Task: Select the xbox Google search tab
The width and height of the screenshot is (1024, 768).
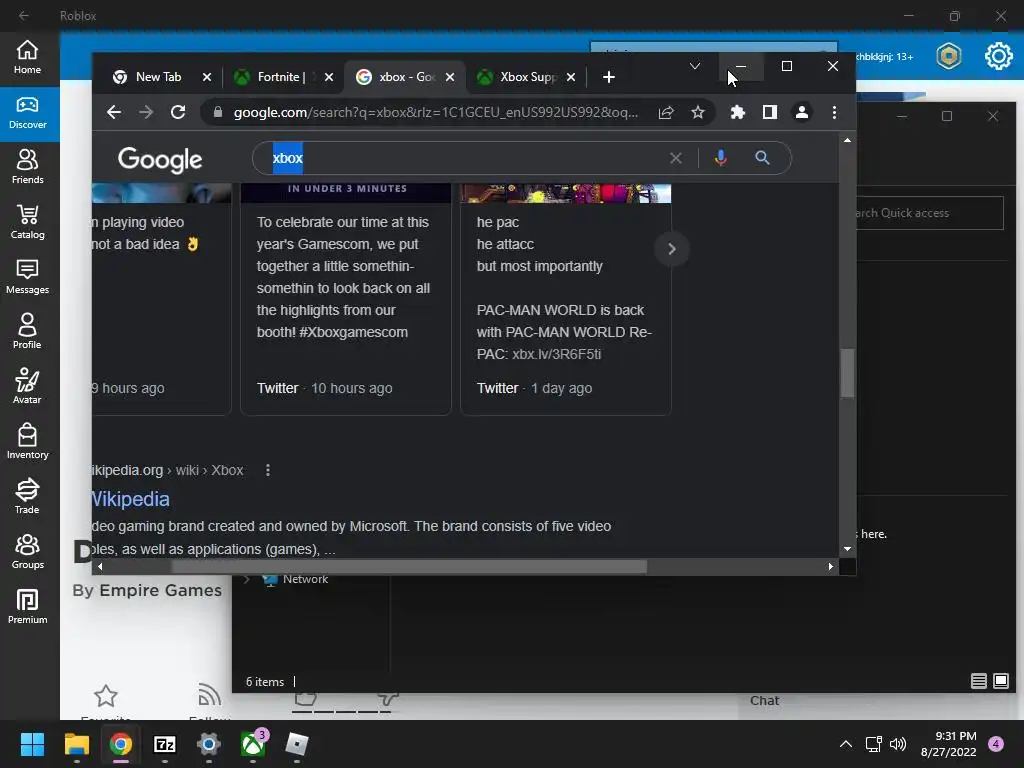Action: click(404, 77)
